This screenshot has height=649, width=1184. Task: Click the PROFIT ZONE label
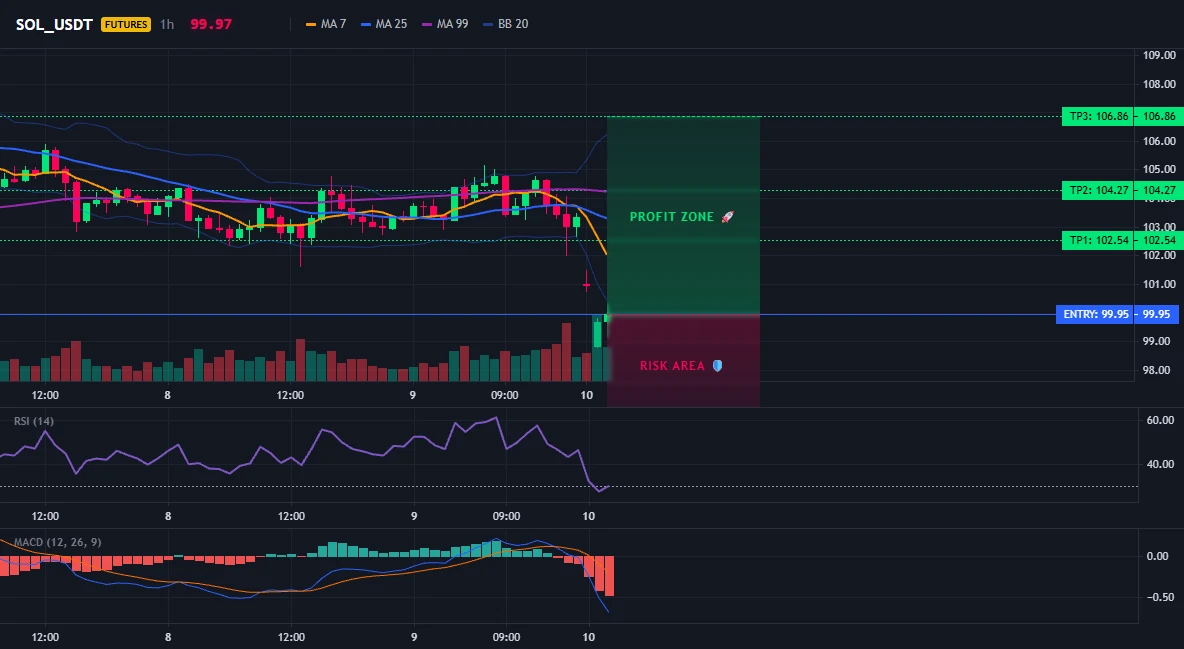pyautogui.click(x=672, y=217)
